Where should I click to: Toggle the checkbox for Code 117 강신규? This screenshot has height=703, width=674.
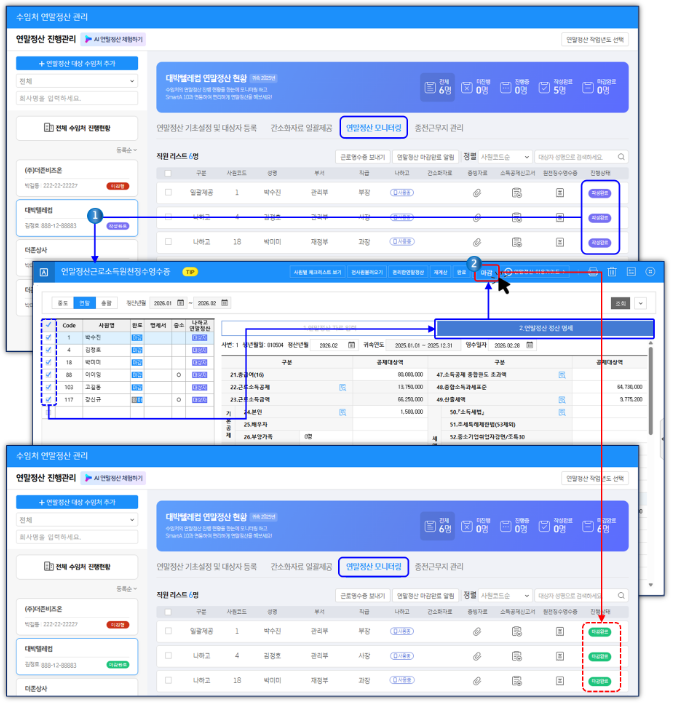(48, 399)
